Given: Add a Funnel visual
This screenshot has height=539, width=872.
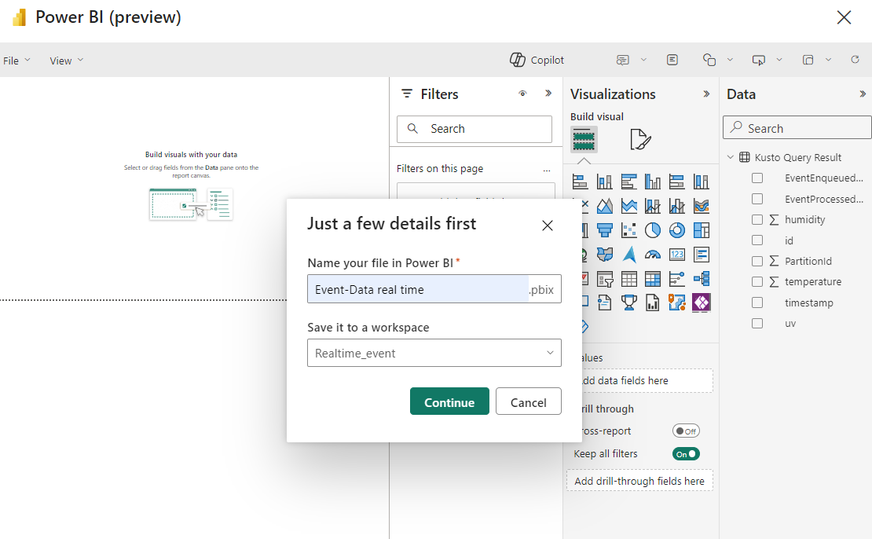Looking at the screenshot, I should [605, 230].
